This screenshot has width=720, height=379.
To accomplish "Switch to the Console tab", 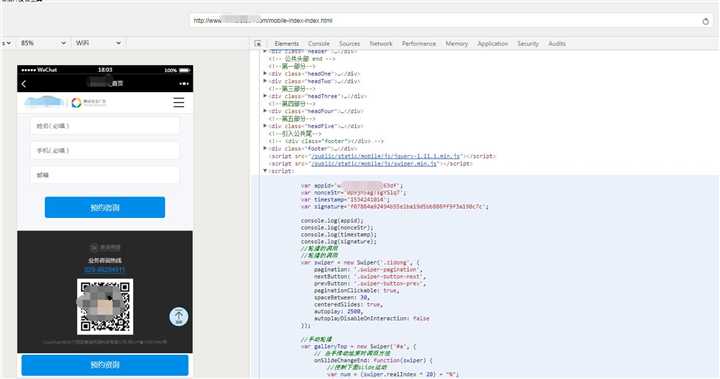I will (x=319, y=44).
